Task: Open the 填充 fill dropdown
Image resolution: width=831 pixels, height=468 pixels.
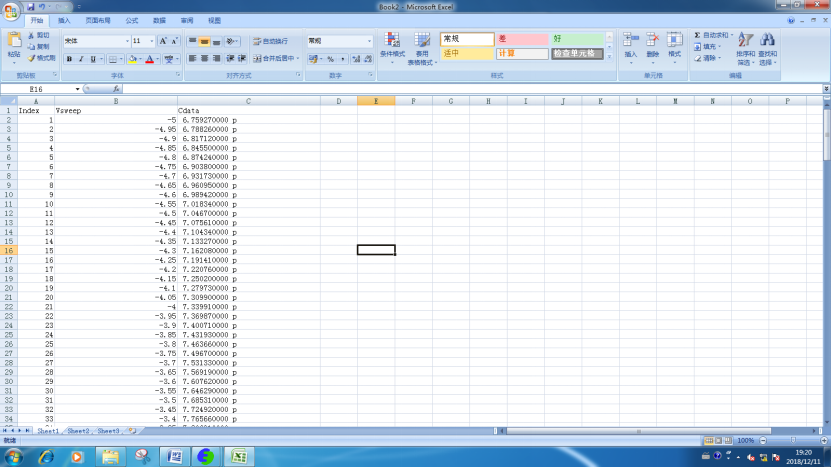Action: click(720, 47)
